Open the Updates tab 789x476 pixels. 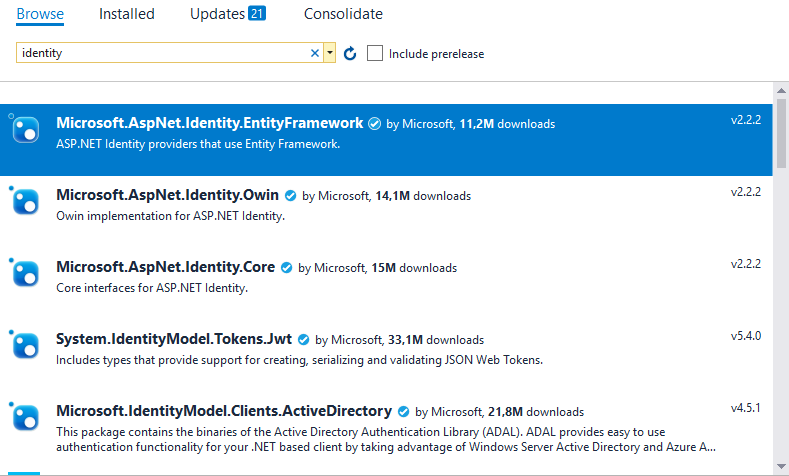[217, 14]
